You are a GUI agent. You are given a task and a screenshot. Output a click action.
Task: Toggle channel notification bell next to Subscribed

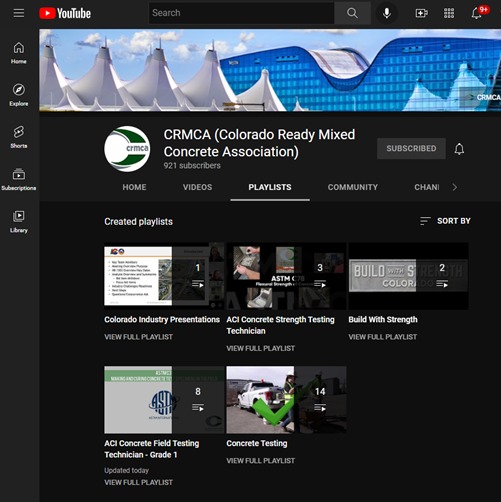click(459, 149)
